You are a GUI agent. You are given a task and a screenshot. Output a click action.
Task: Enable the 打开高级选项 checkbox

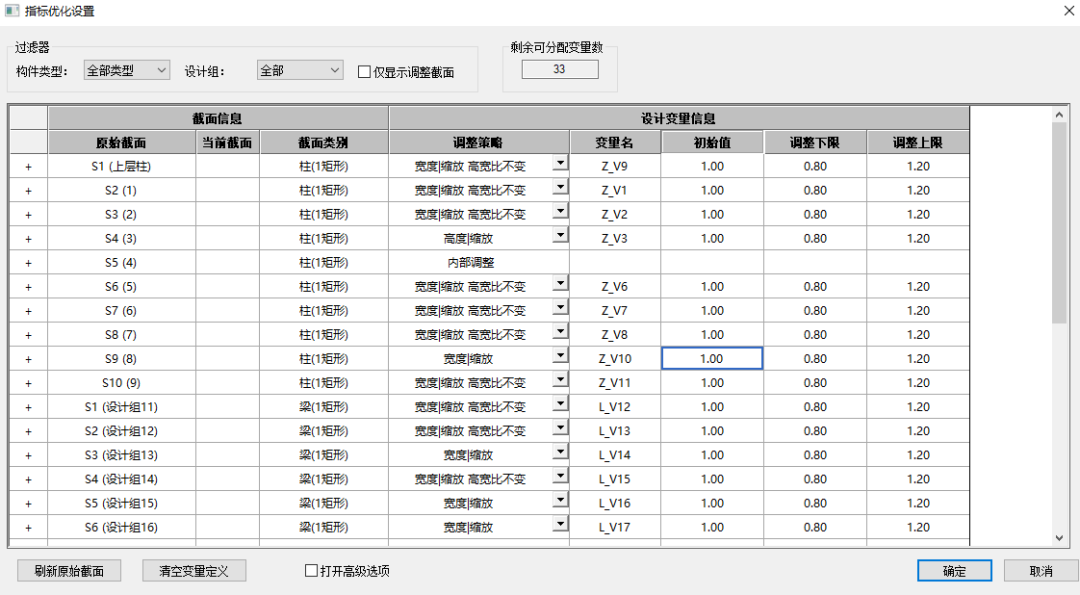pyautogui.click(x=311, y=570)
